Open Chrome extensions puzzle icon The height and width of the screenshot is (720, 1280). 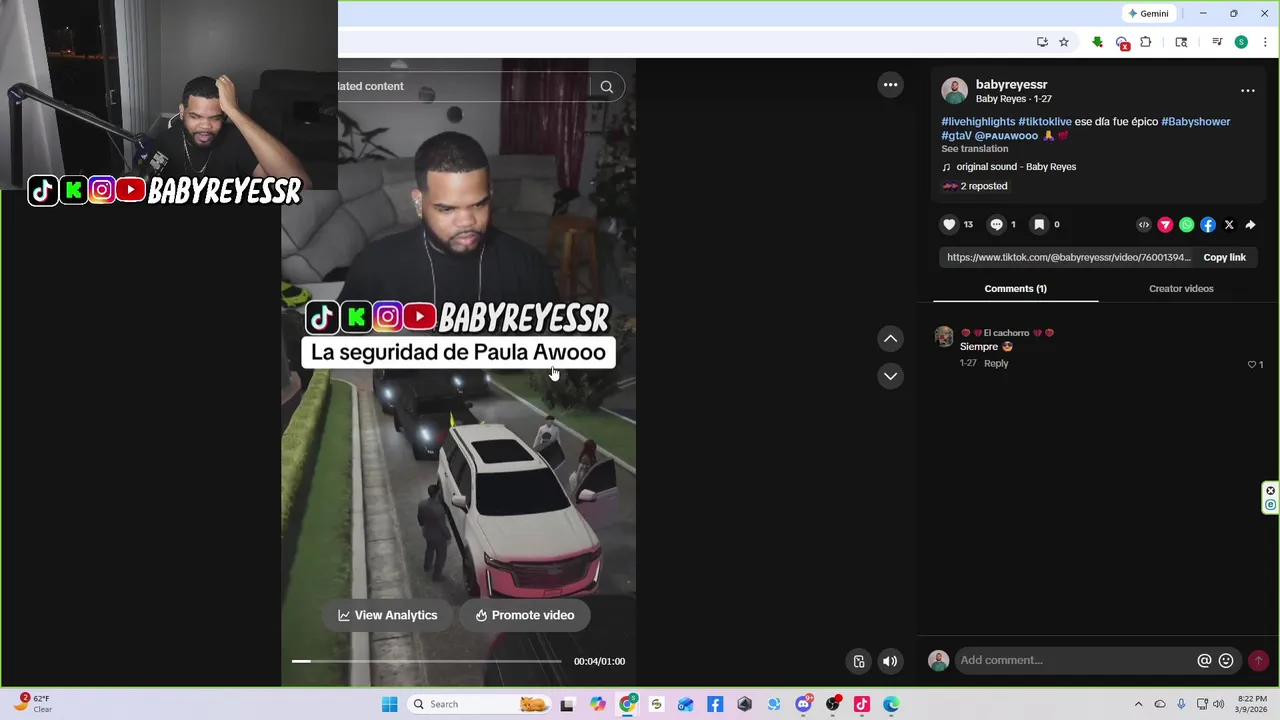tap(1146, 42)
